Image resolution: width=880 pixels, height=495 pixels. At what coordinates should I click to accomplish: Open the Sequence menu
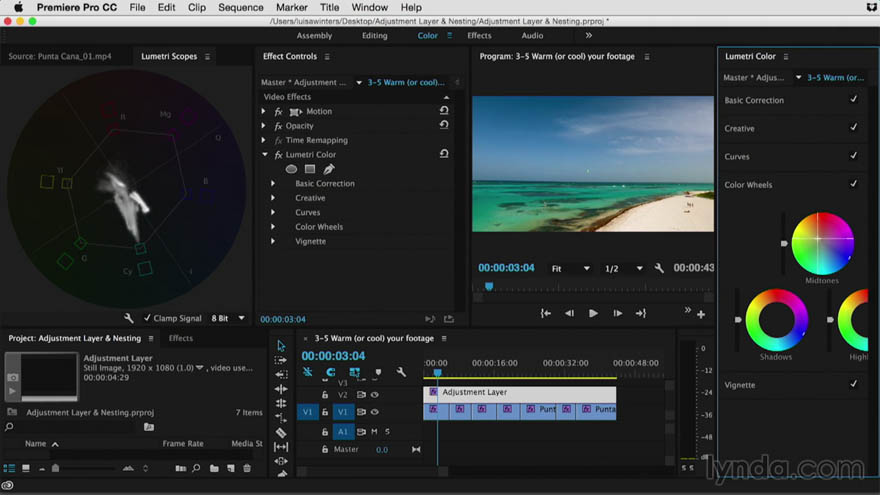(x=241, y=7)
